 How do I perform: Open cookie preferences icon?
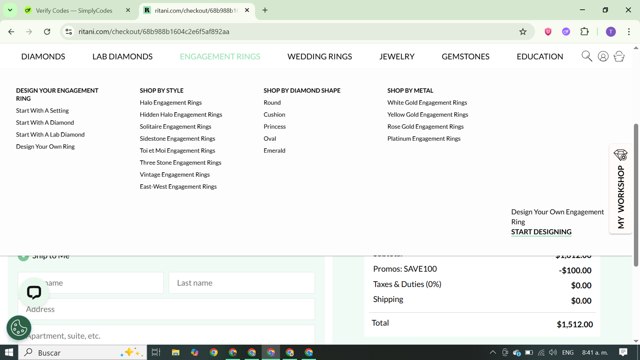(19, 328)
